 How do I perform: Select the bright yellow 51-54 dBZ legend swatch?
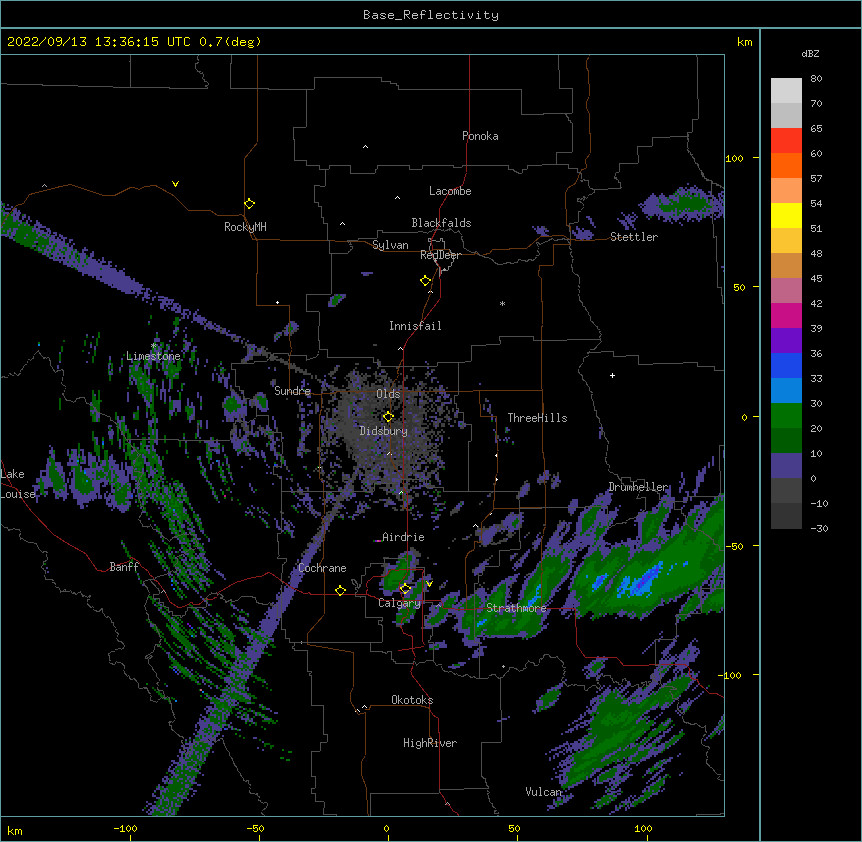786,215
